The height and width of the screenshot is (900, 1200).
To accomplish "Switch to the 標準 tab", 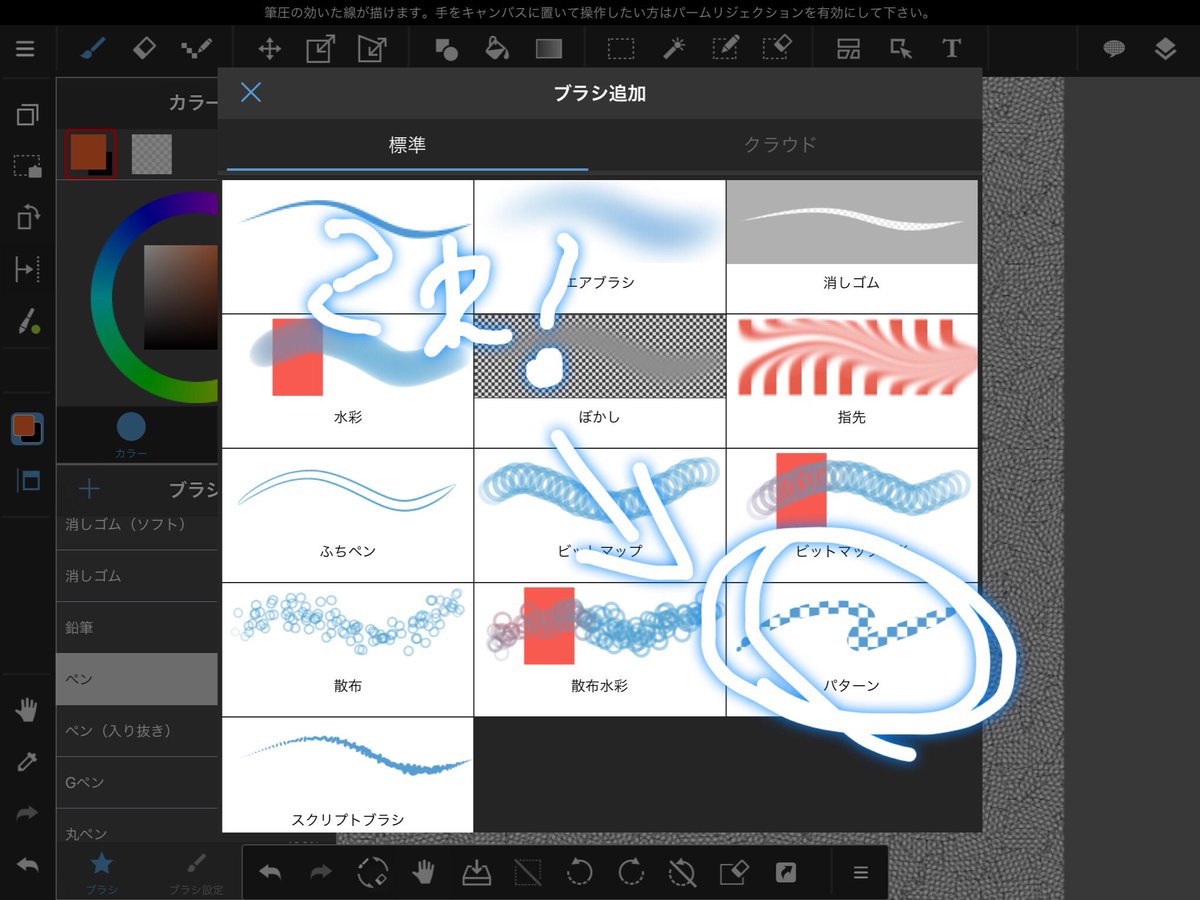I will 407,145.
